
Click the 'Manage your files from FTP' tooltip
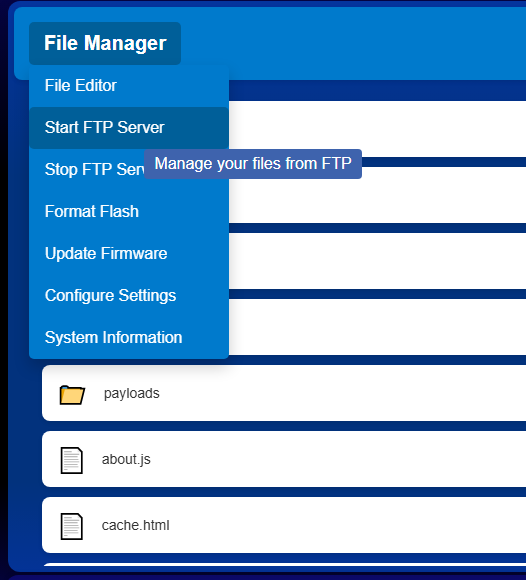click(253, 164)
